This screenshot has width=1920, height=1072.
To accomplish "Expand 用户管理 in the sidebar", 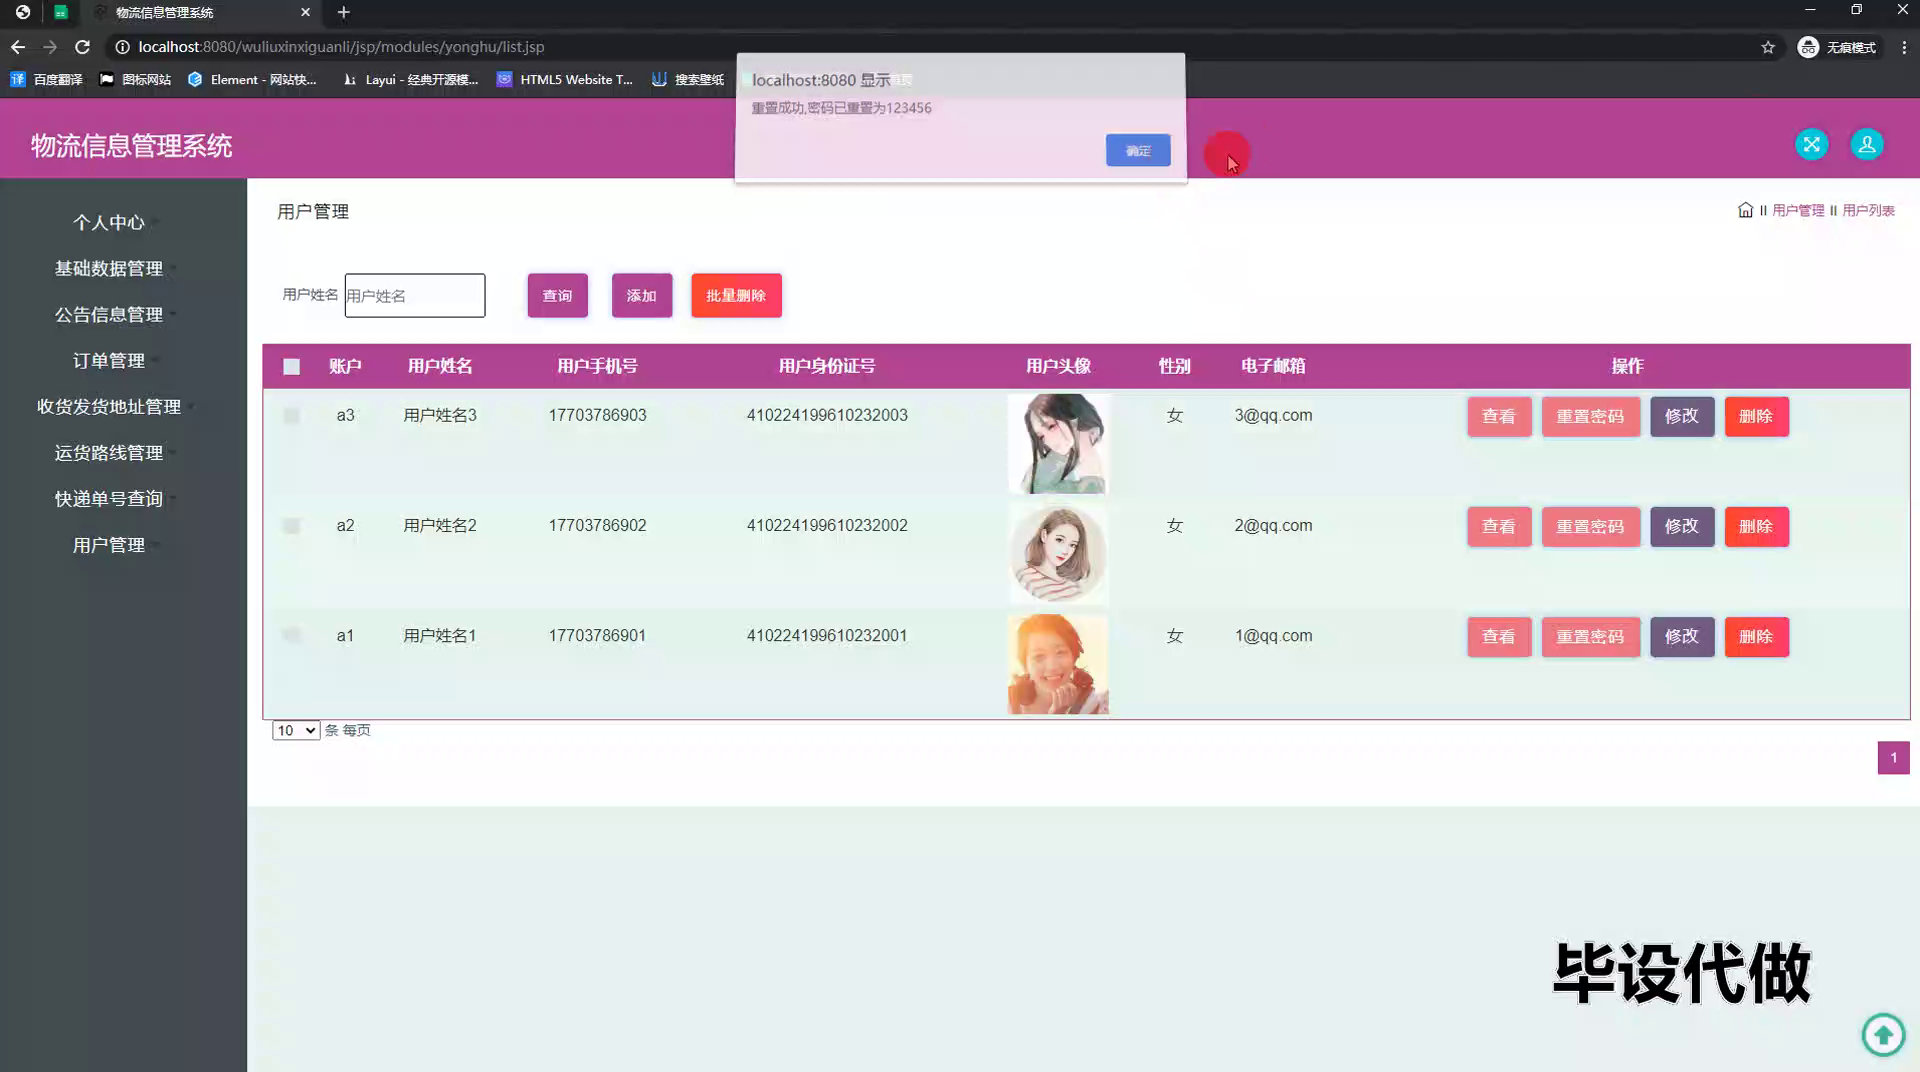I will pyautogui.click(x=109, y=544).
